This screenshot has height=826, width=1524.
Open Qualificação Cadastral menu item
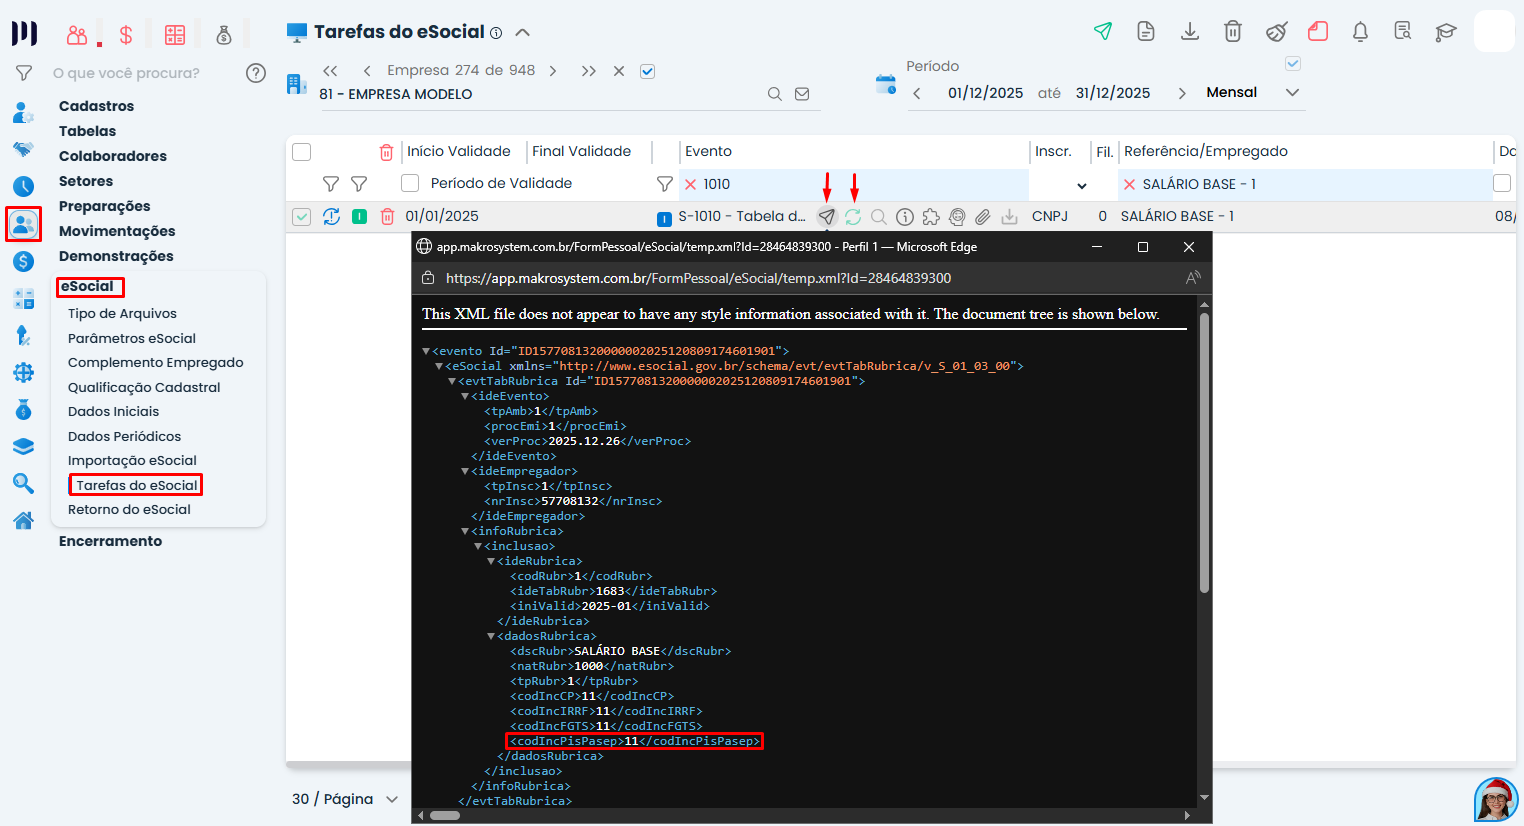pos(144,387)
